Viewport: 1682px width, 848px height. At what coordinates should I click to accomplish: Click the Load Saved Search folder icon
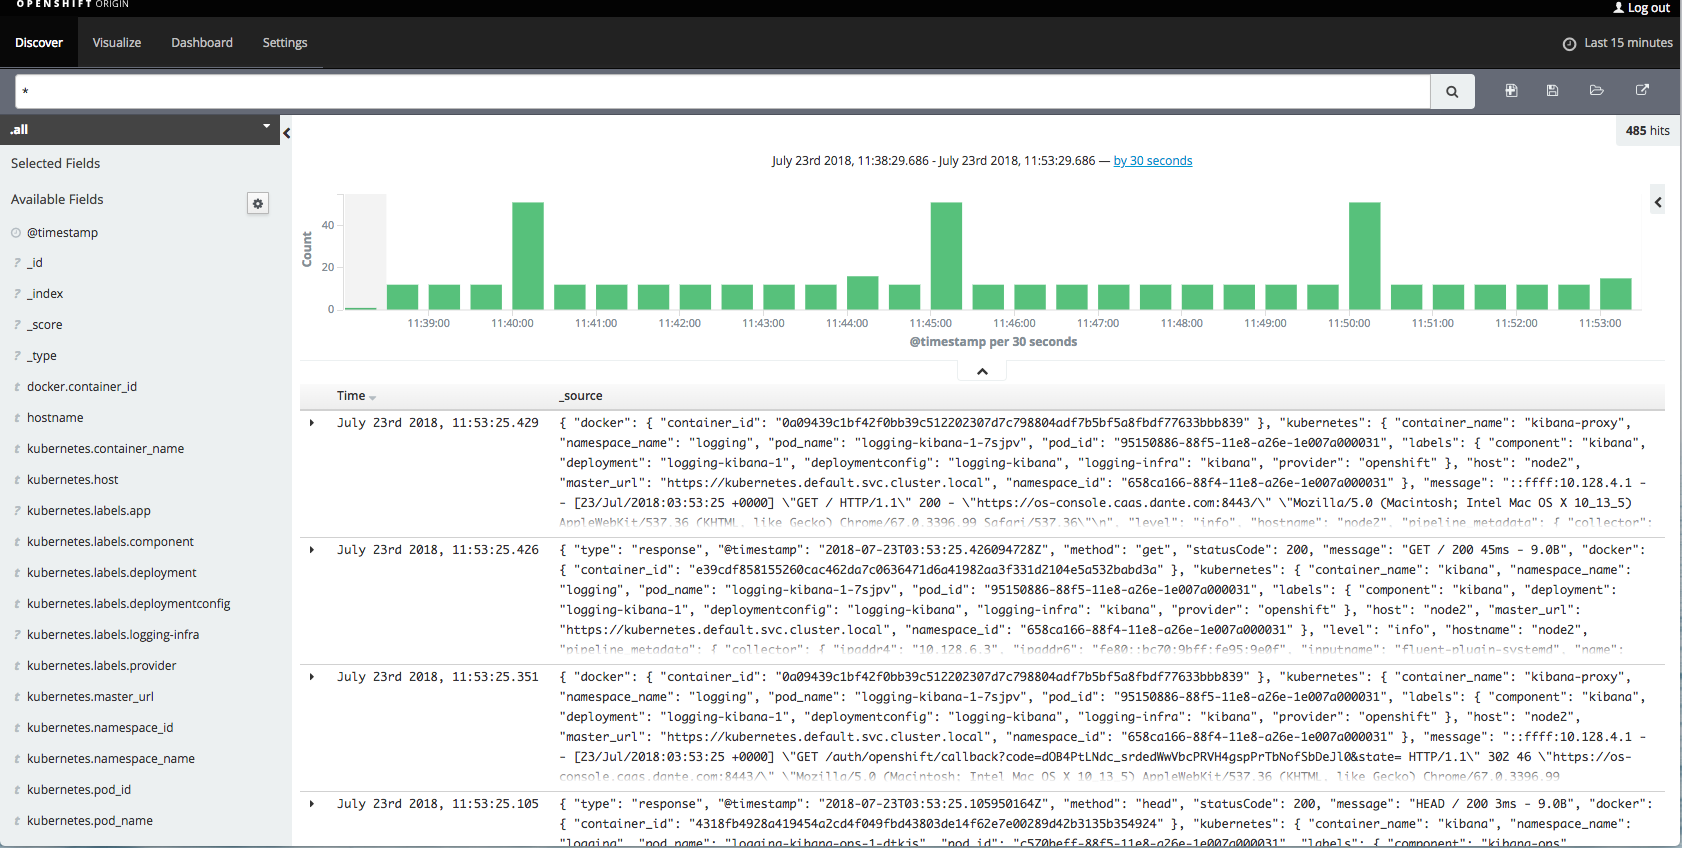tap(1597, 90)
